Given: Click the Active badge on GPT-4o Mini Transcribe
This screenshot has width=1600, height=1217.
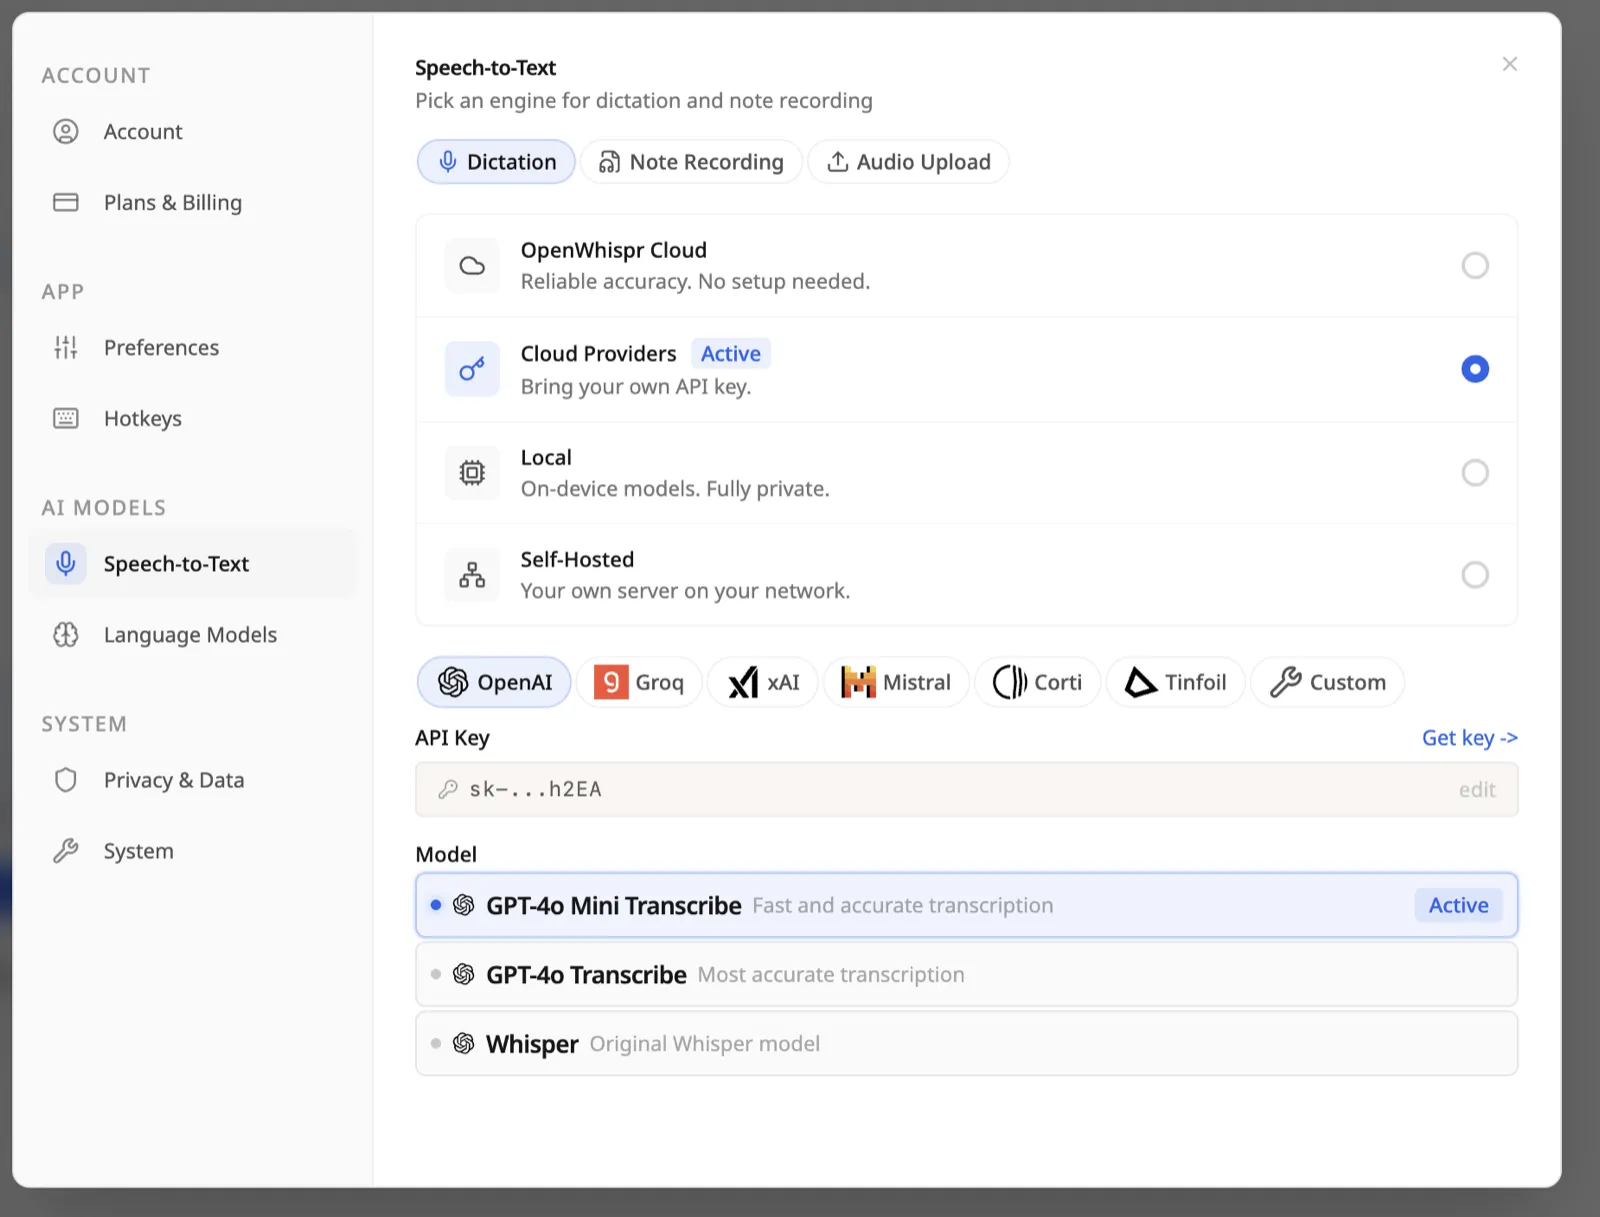Looking at the screenshot, I should (1458, 906).
